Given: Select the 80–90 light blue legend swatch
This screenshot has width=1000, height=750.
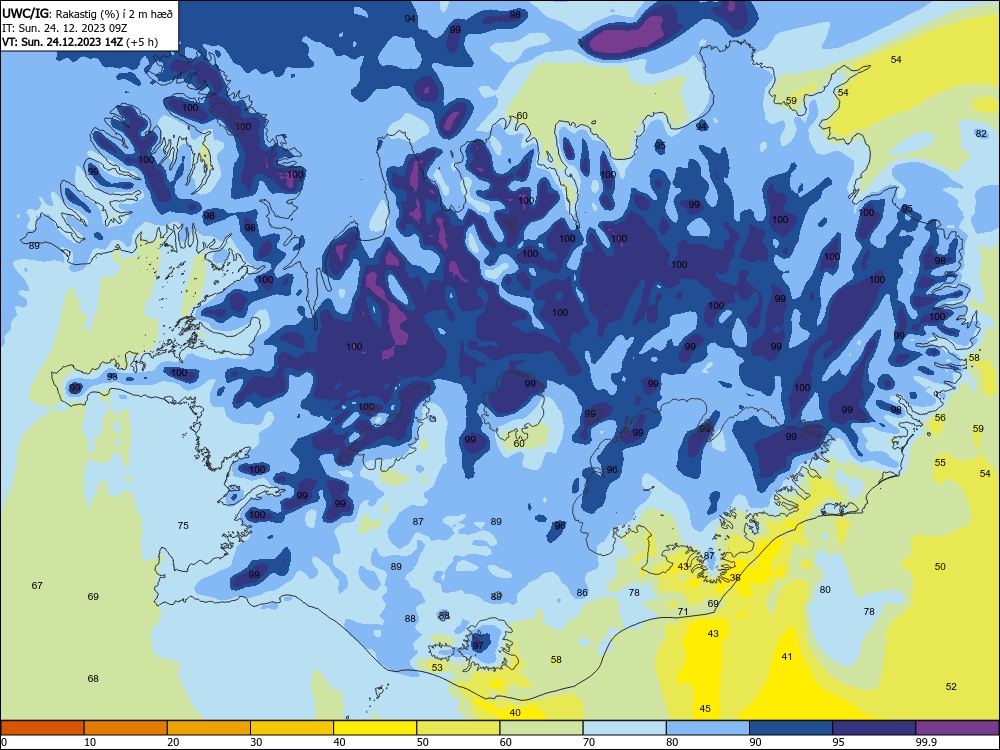Looking at the screenshot, I should tap(708, 728).
